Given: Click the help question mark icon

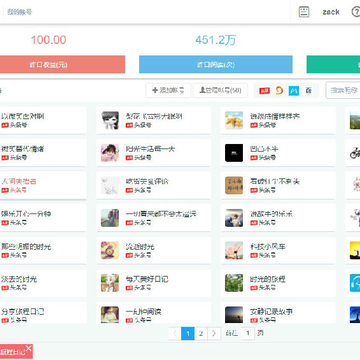Looking at the screenshot, I should pos(356,12).
